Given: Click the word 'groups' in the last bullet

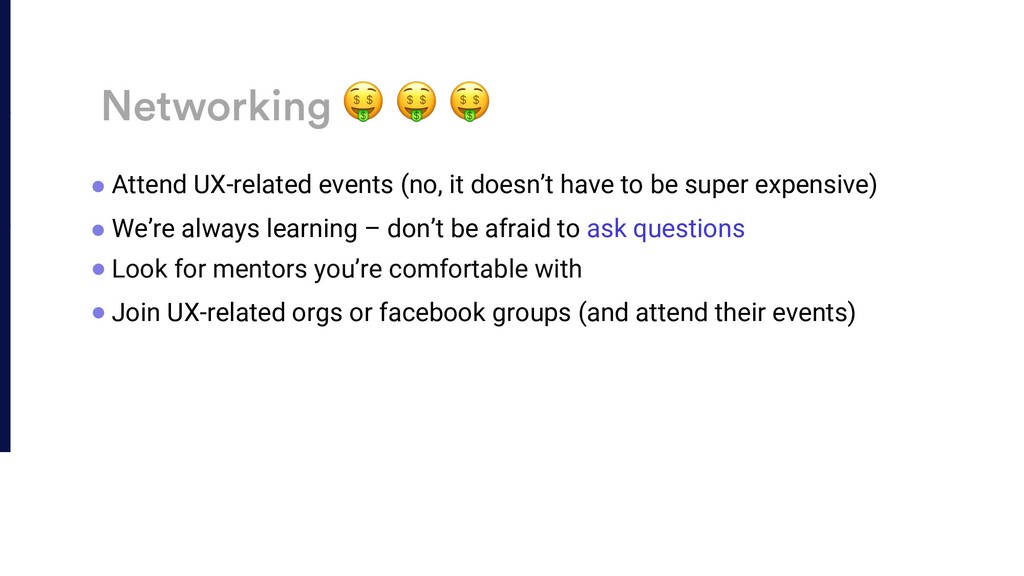Looking at the screenshot, I should pyautogui.click(x=532, y=313).
